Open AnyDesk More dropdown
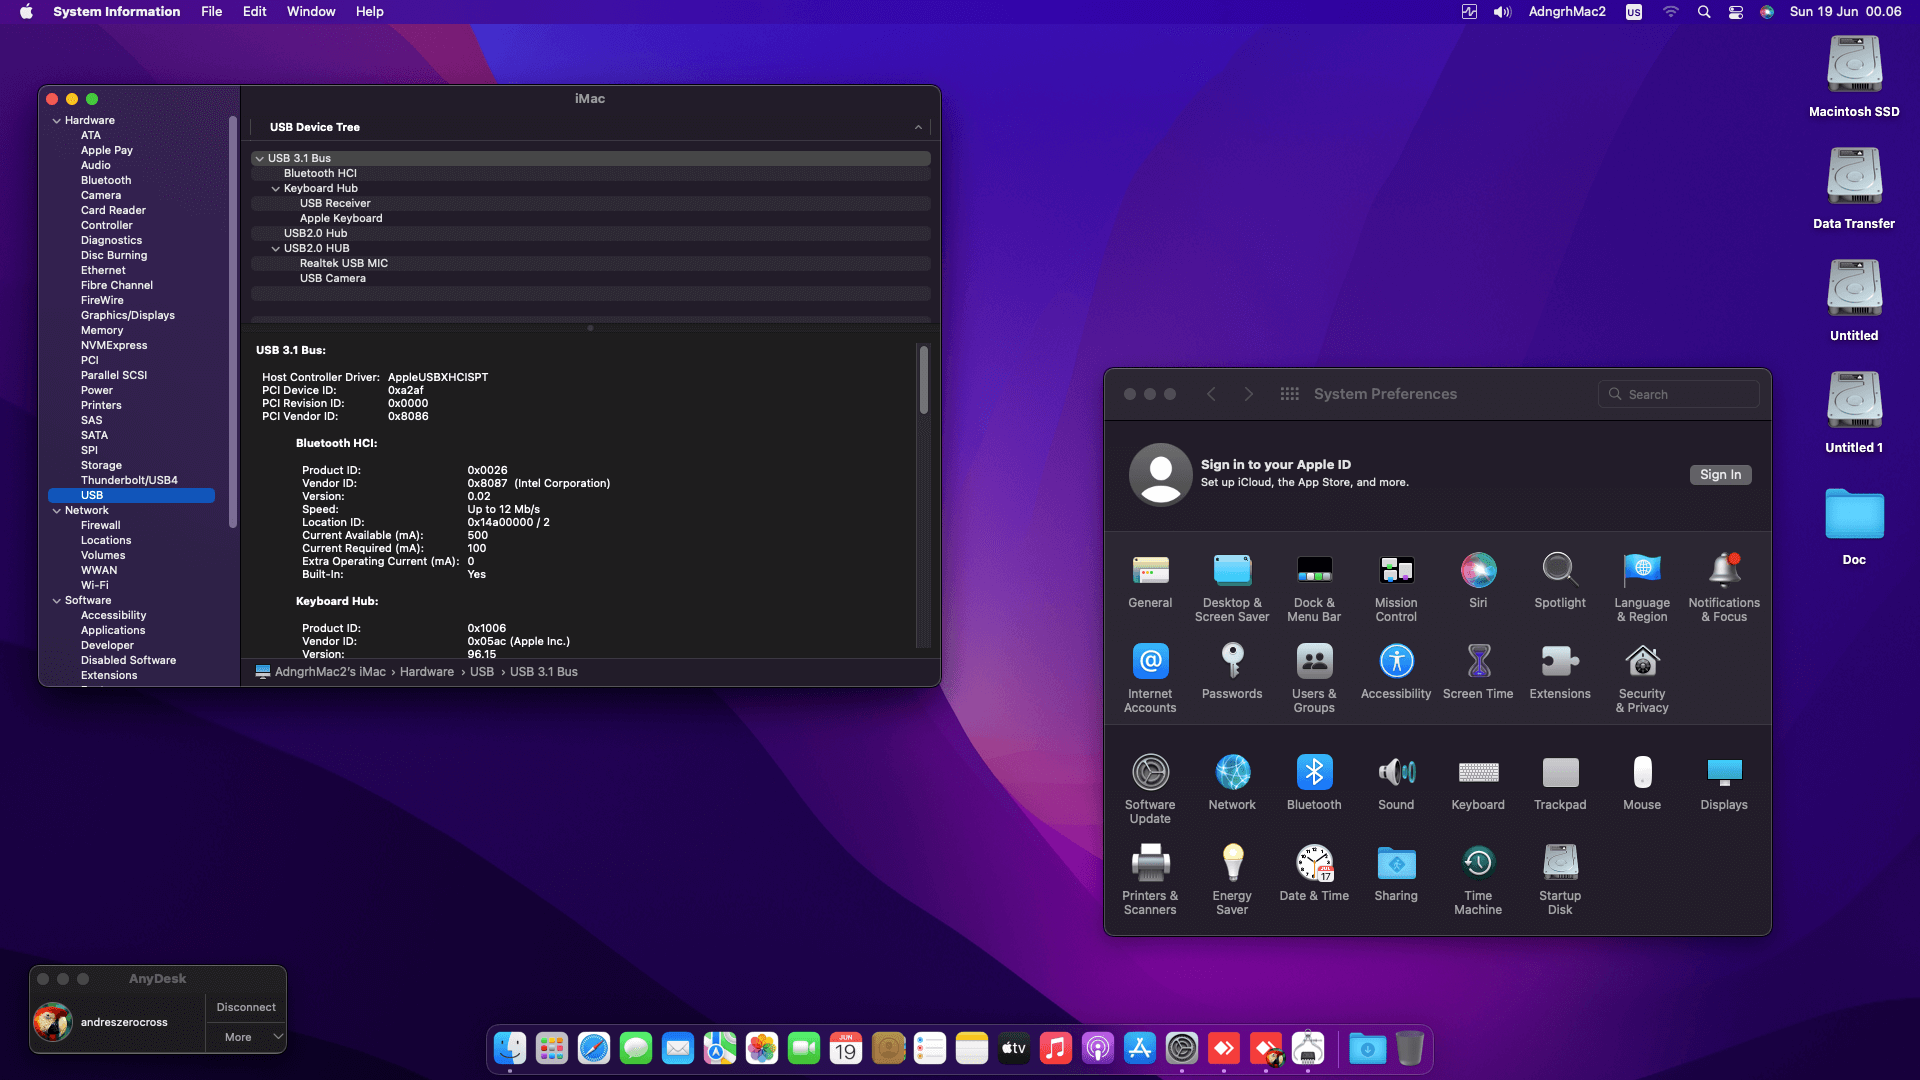The height and width of the screenshot is (1080, 1920). point(245,1037)
